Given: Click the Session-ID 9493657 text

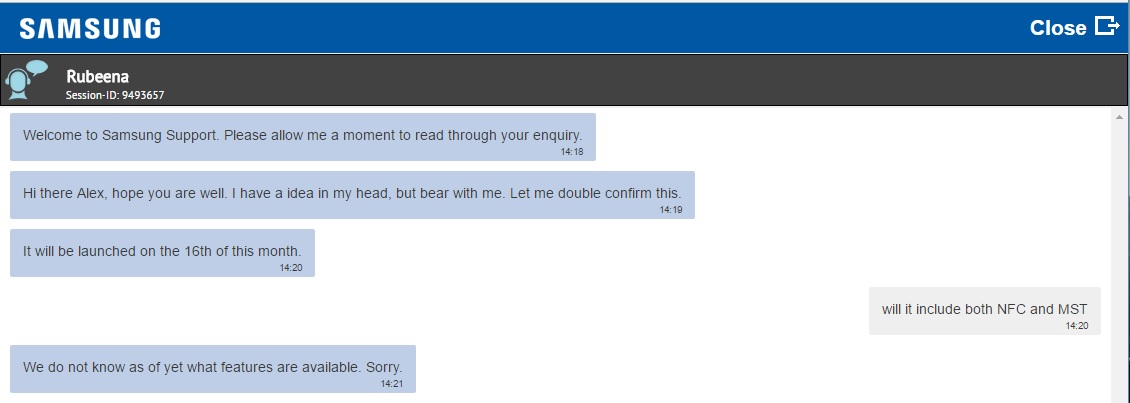Looking at the screenshot, I should coord(115,96).
